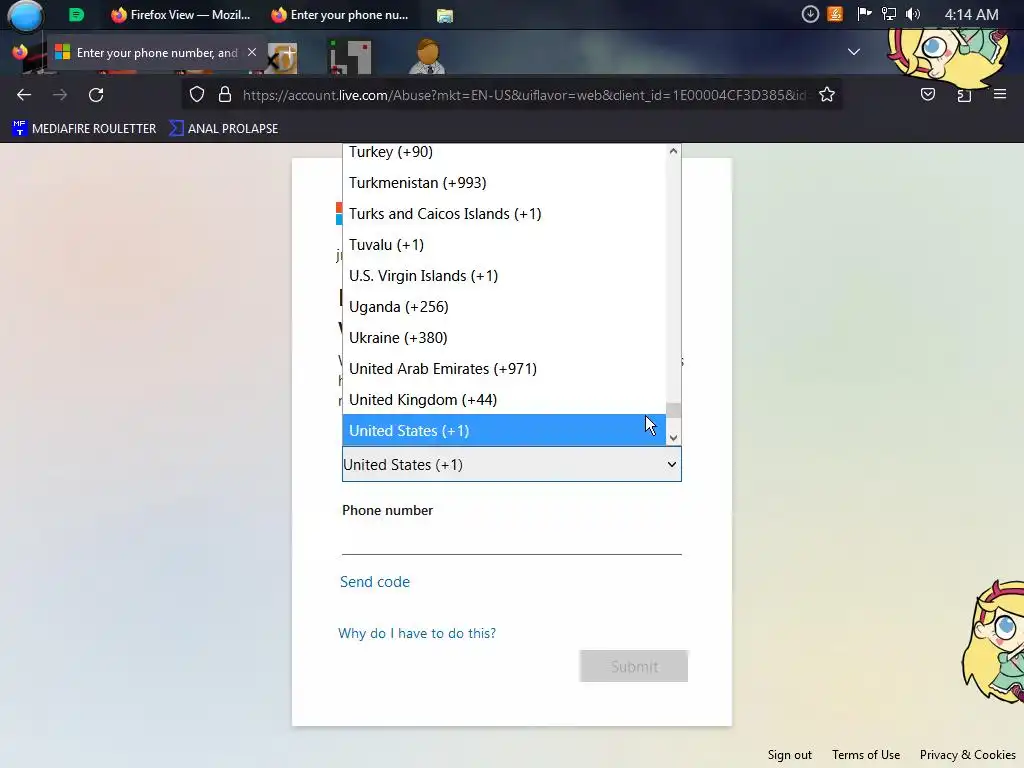Select United Arab Emirates (+971) option
Image resolution: width=1024 pixels, height=768 pixels.
(504, 369)
